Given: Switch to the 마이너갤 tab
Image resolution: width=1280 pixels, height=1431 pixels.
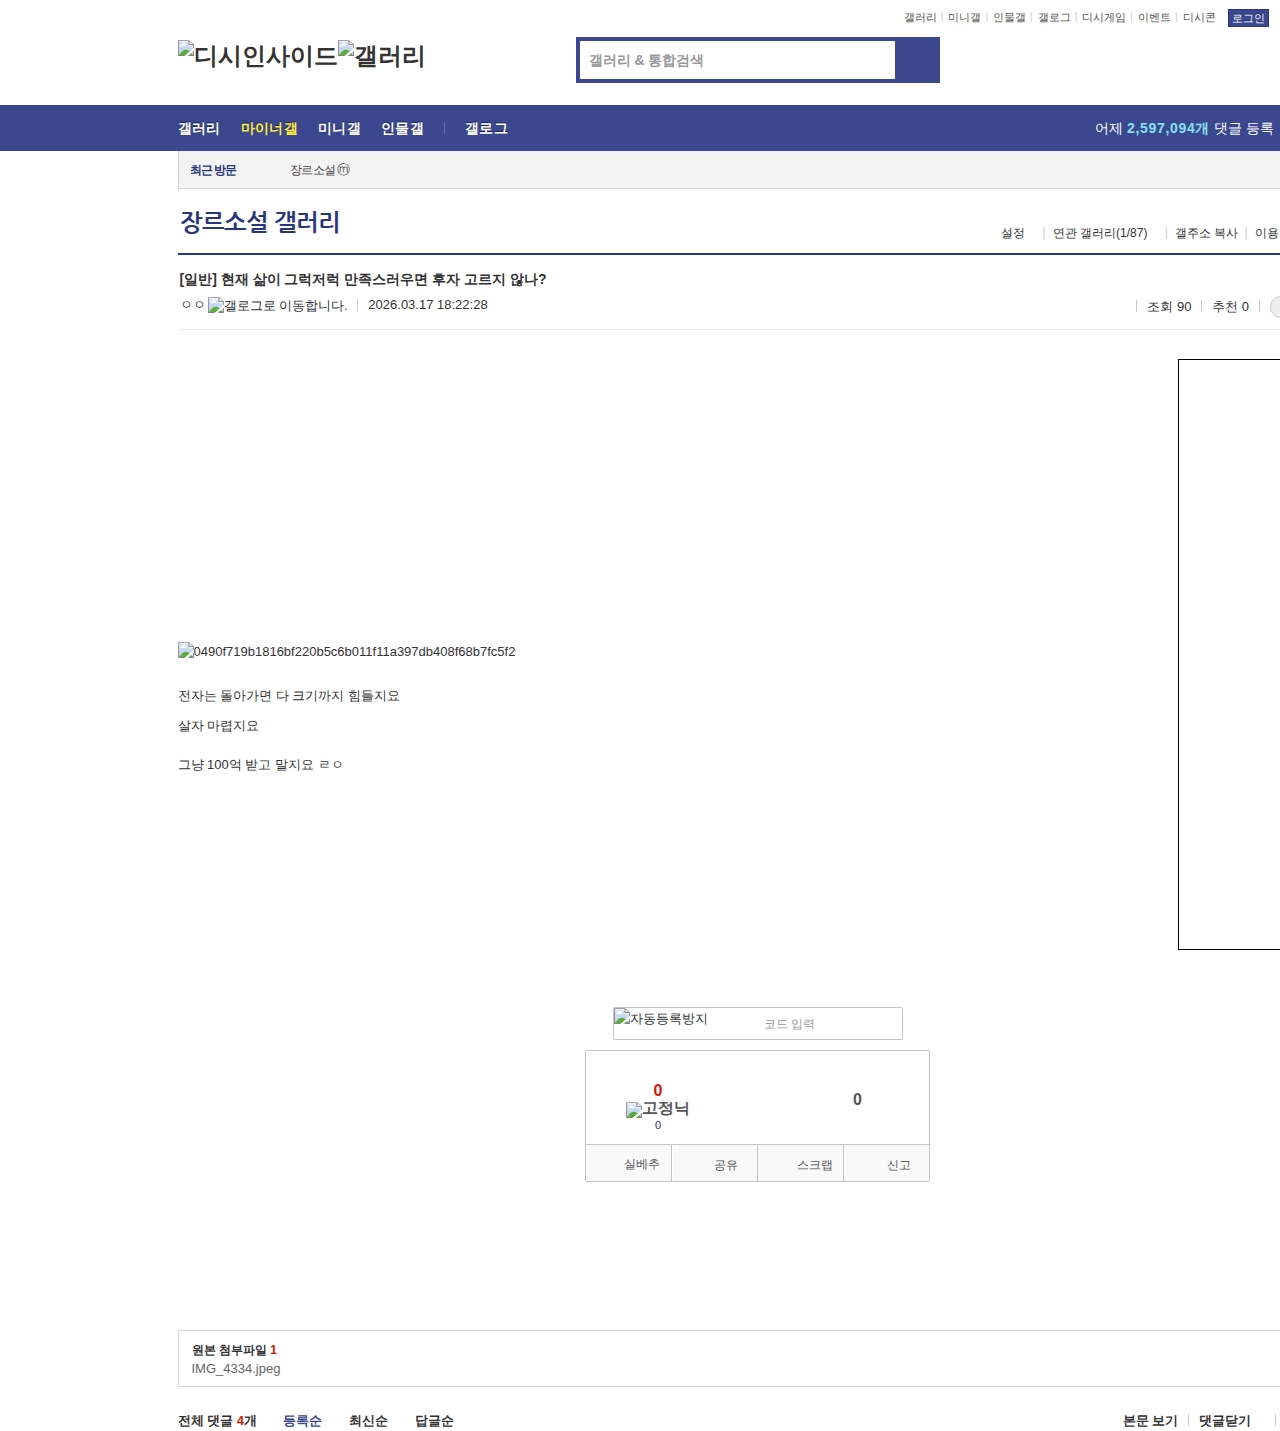Looking at the screenshot, I should click(269, 129).
